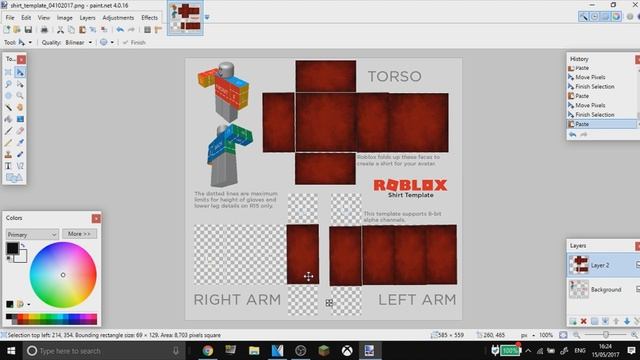Choose the Pan hand tool
The height and width of the screenshot is (360, 640).
coord(20,107)
